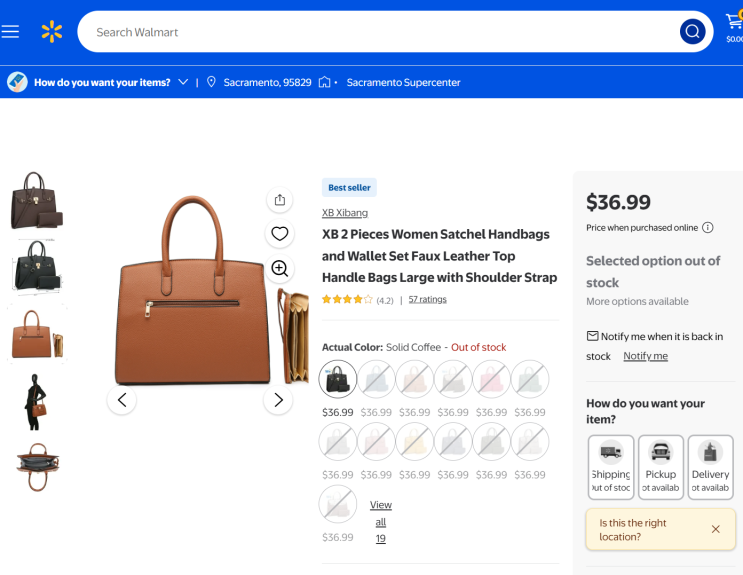Select the Shipping fulfillment option

(x=610, y=466)
